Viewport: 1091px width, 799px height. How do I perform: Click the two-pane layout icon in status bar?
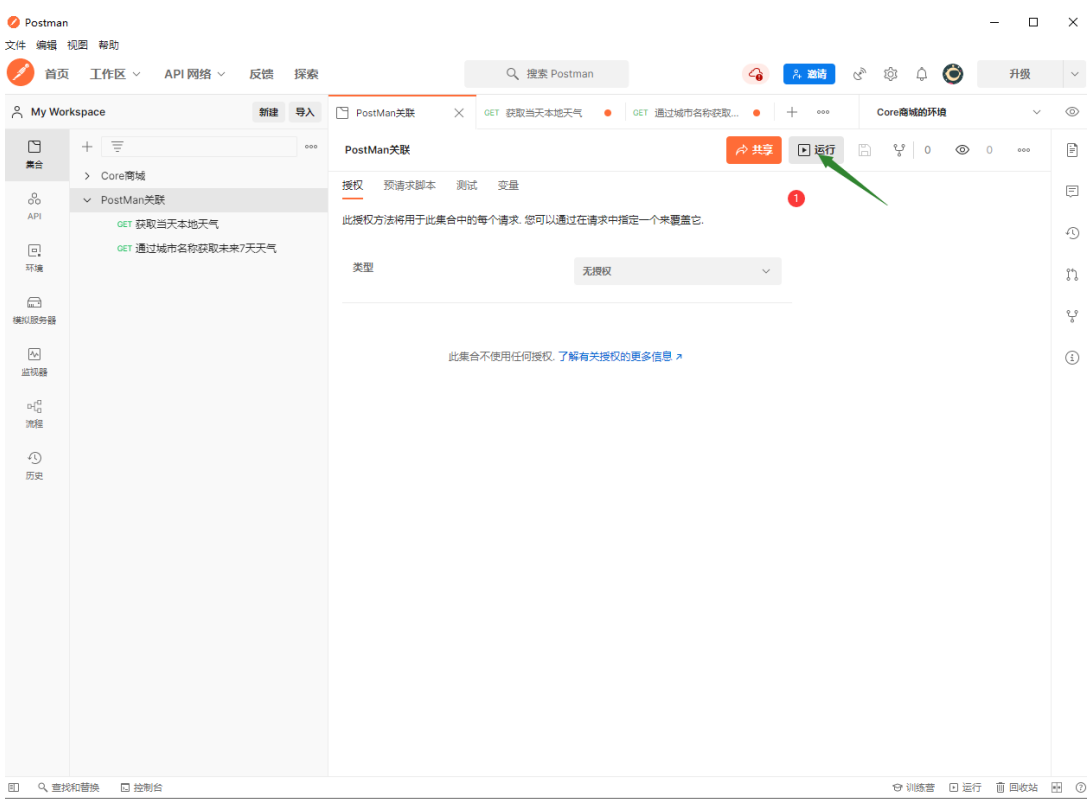click(x=1057, y=787)
